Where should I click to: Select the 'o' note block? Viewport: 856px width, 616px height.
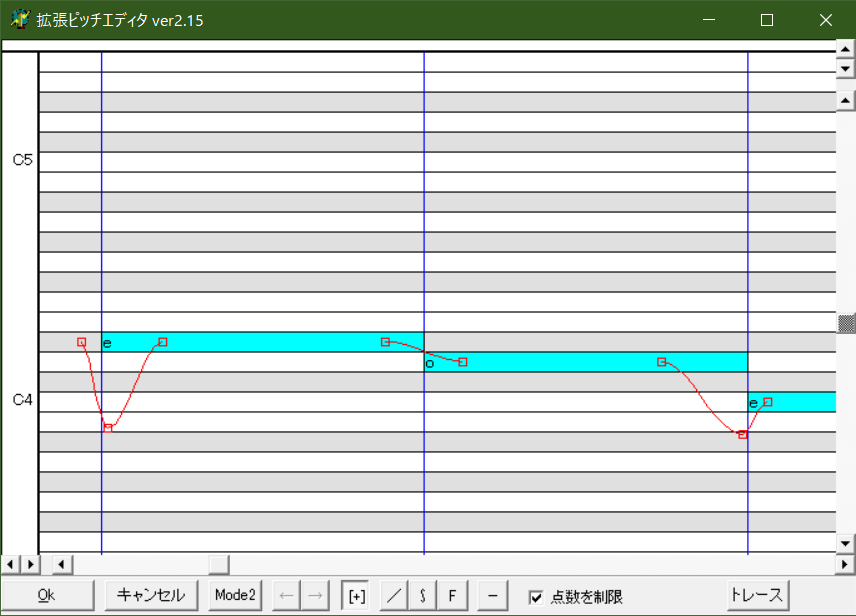point(586,362)
